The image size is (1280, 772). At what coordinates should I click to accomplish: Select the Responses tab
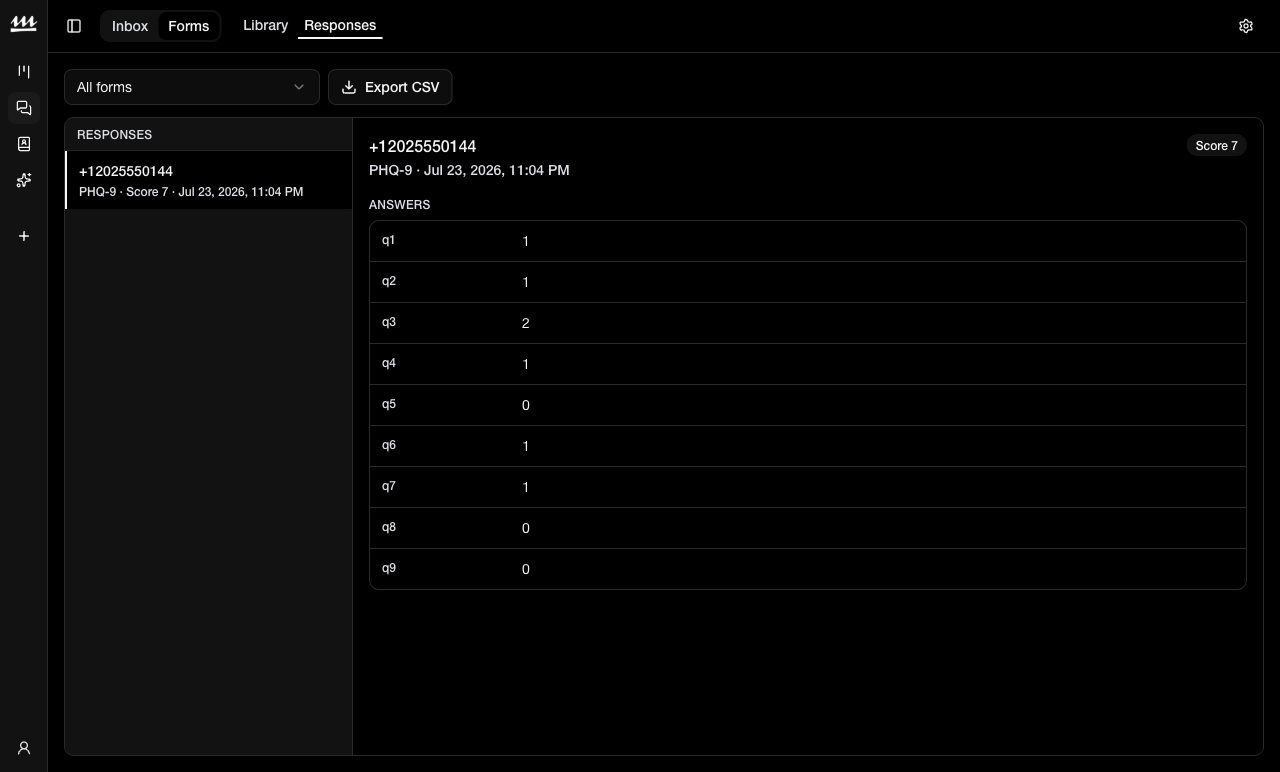click(340, 25)
